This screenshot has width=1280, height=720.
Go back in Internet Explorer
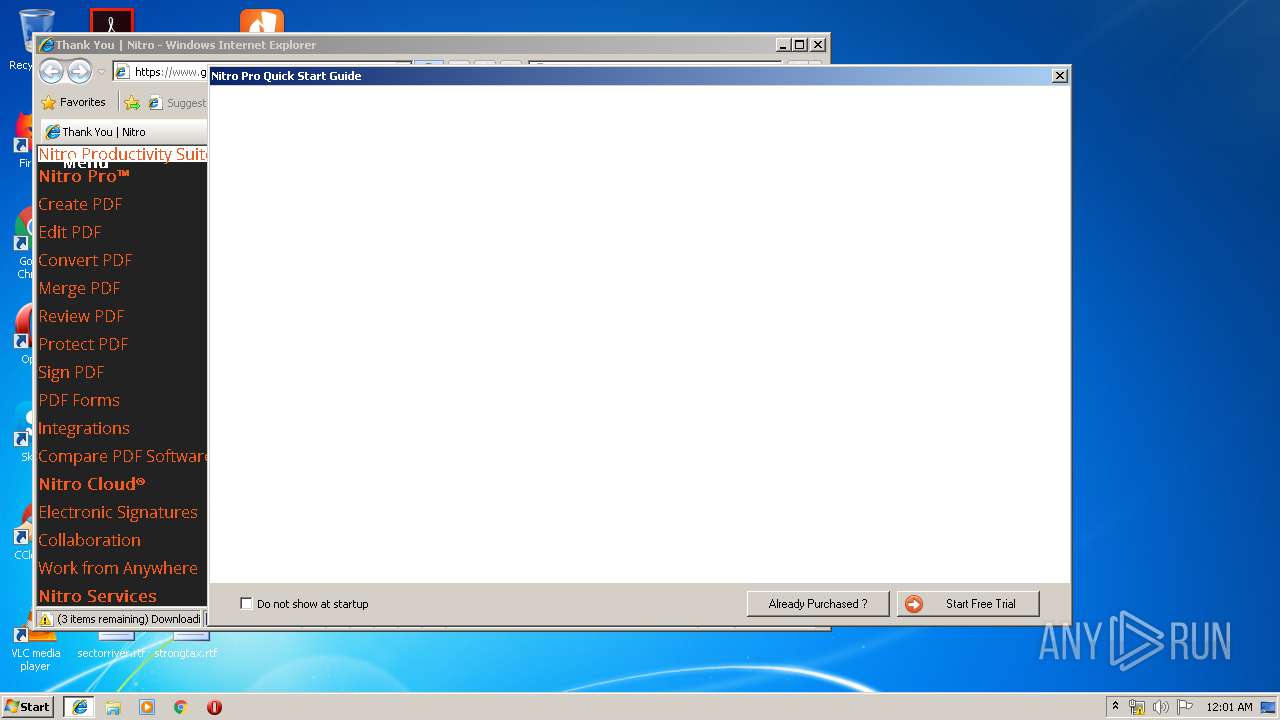coord(52,71)
